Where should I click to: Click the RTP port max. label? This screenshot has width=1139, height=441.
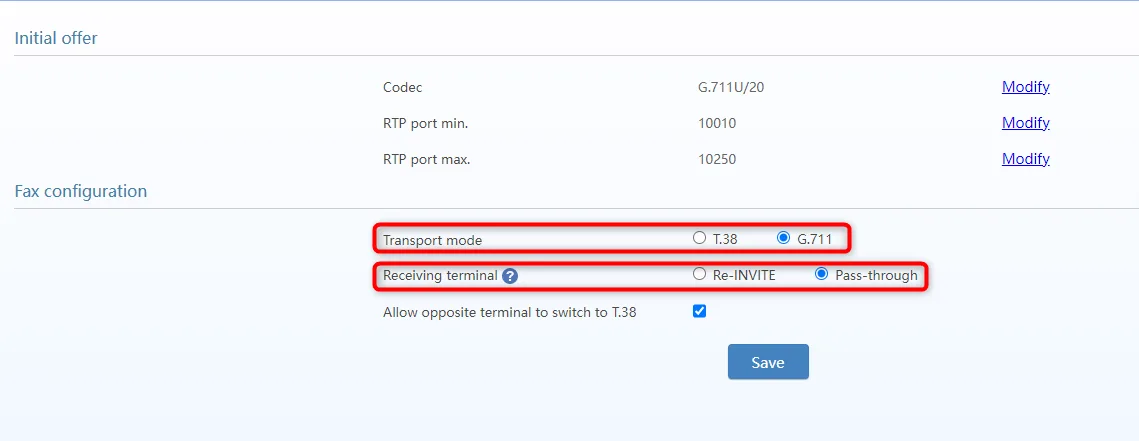426,159
